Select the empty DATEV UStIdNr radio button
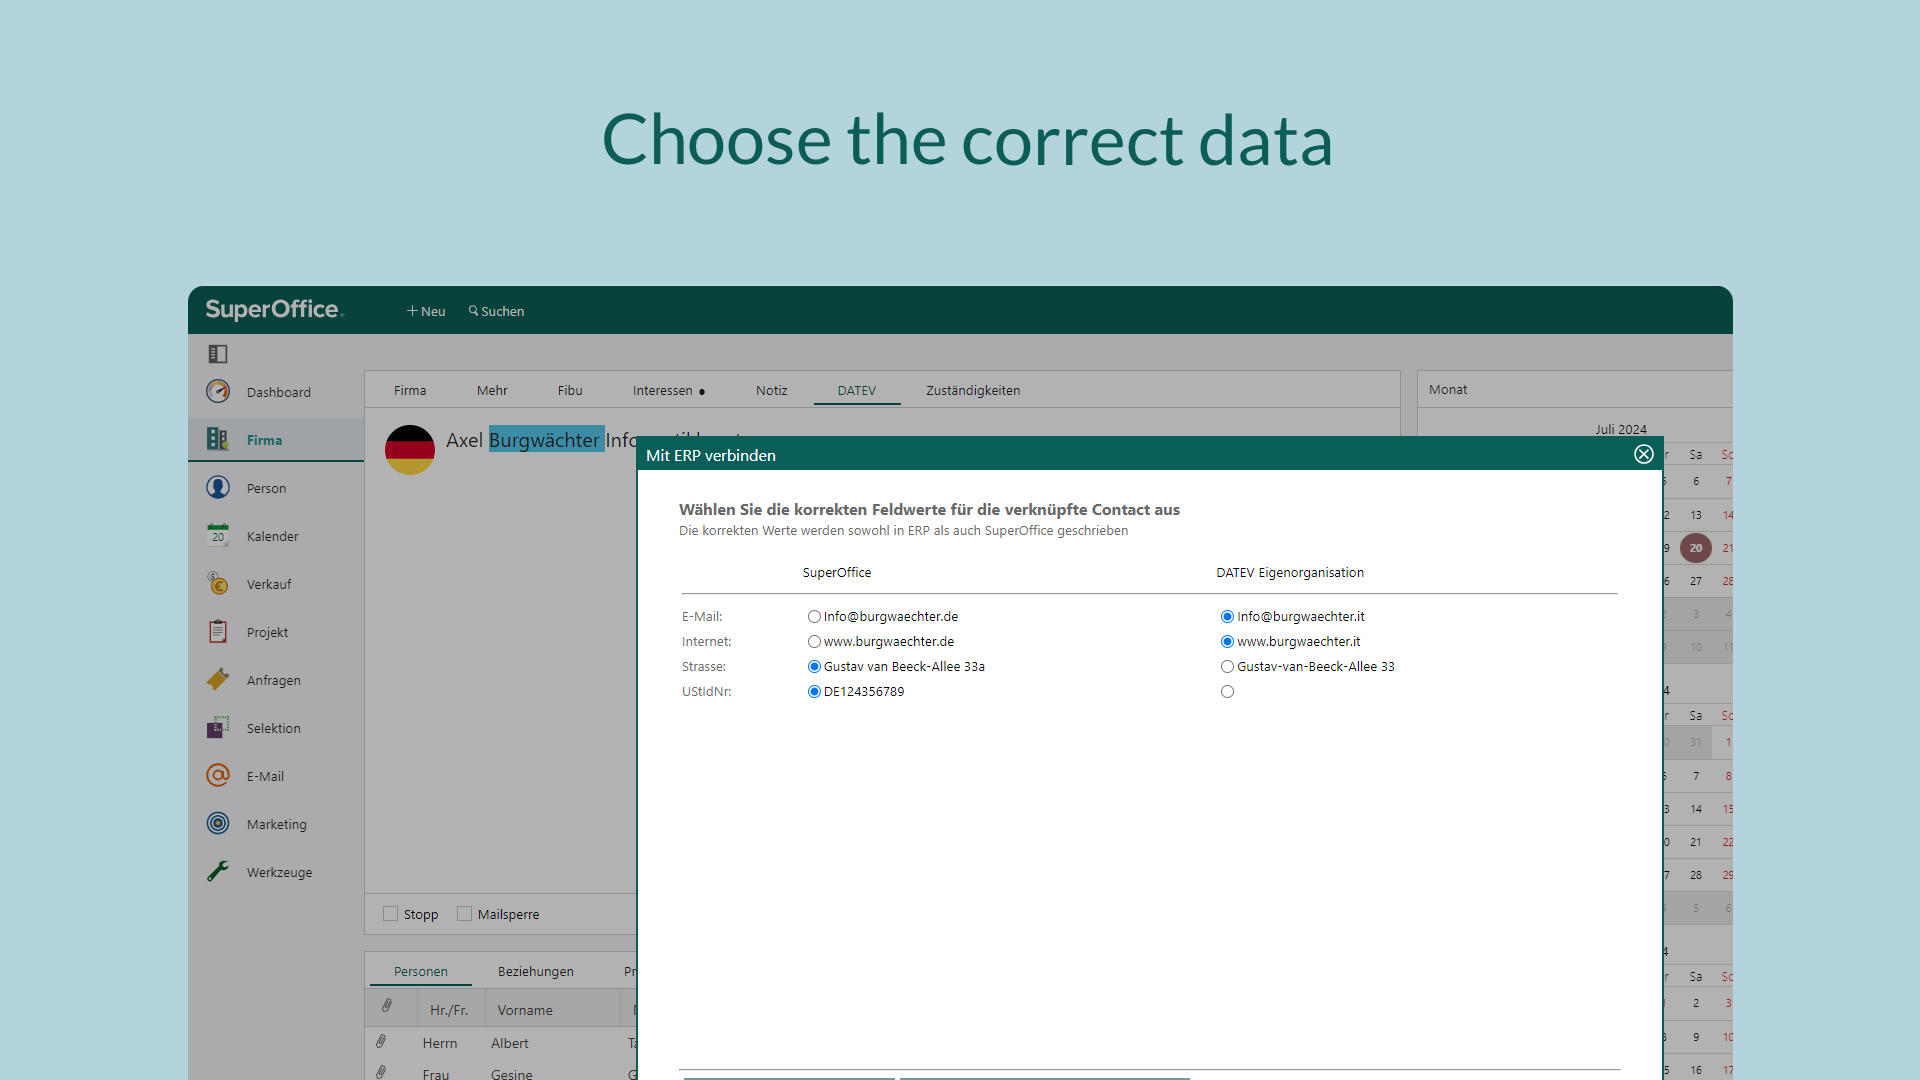Image resolution: width=1920 pixels, height=1080 pixels. tap(1227, 692)
